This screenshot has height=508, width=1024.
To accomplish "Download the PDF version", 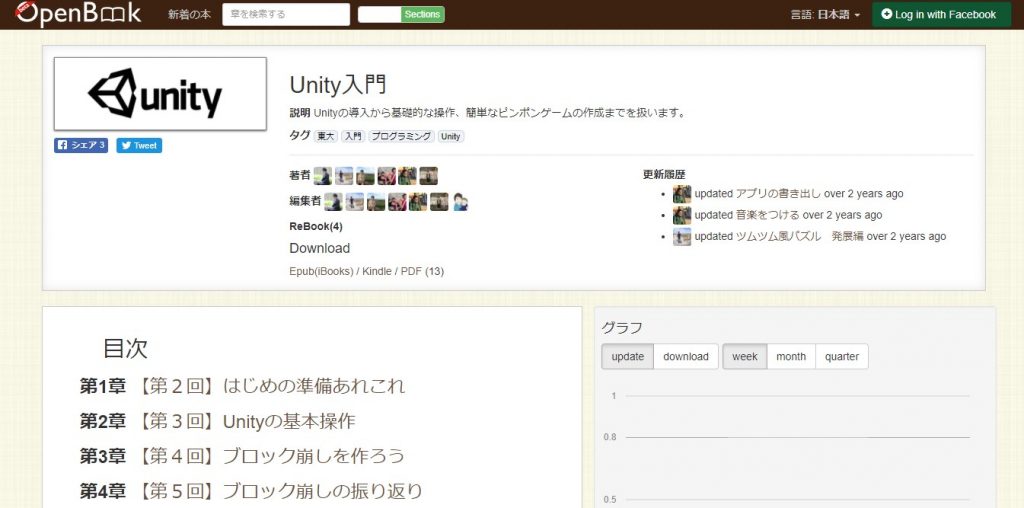I will coord(411,272).
